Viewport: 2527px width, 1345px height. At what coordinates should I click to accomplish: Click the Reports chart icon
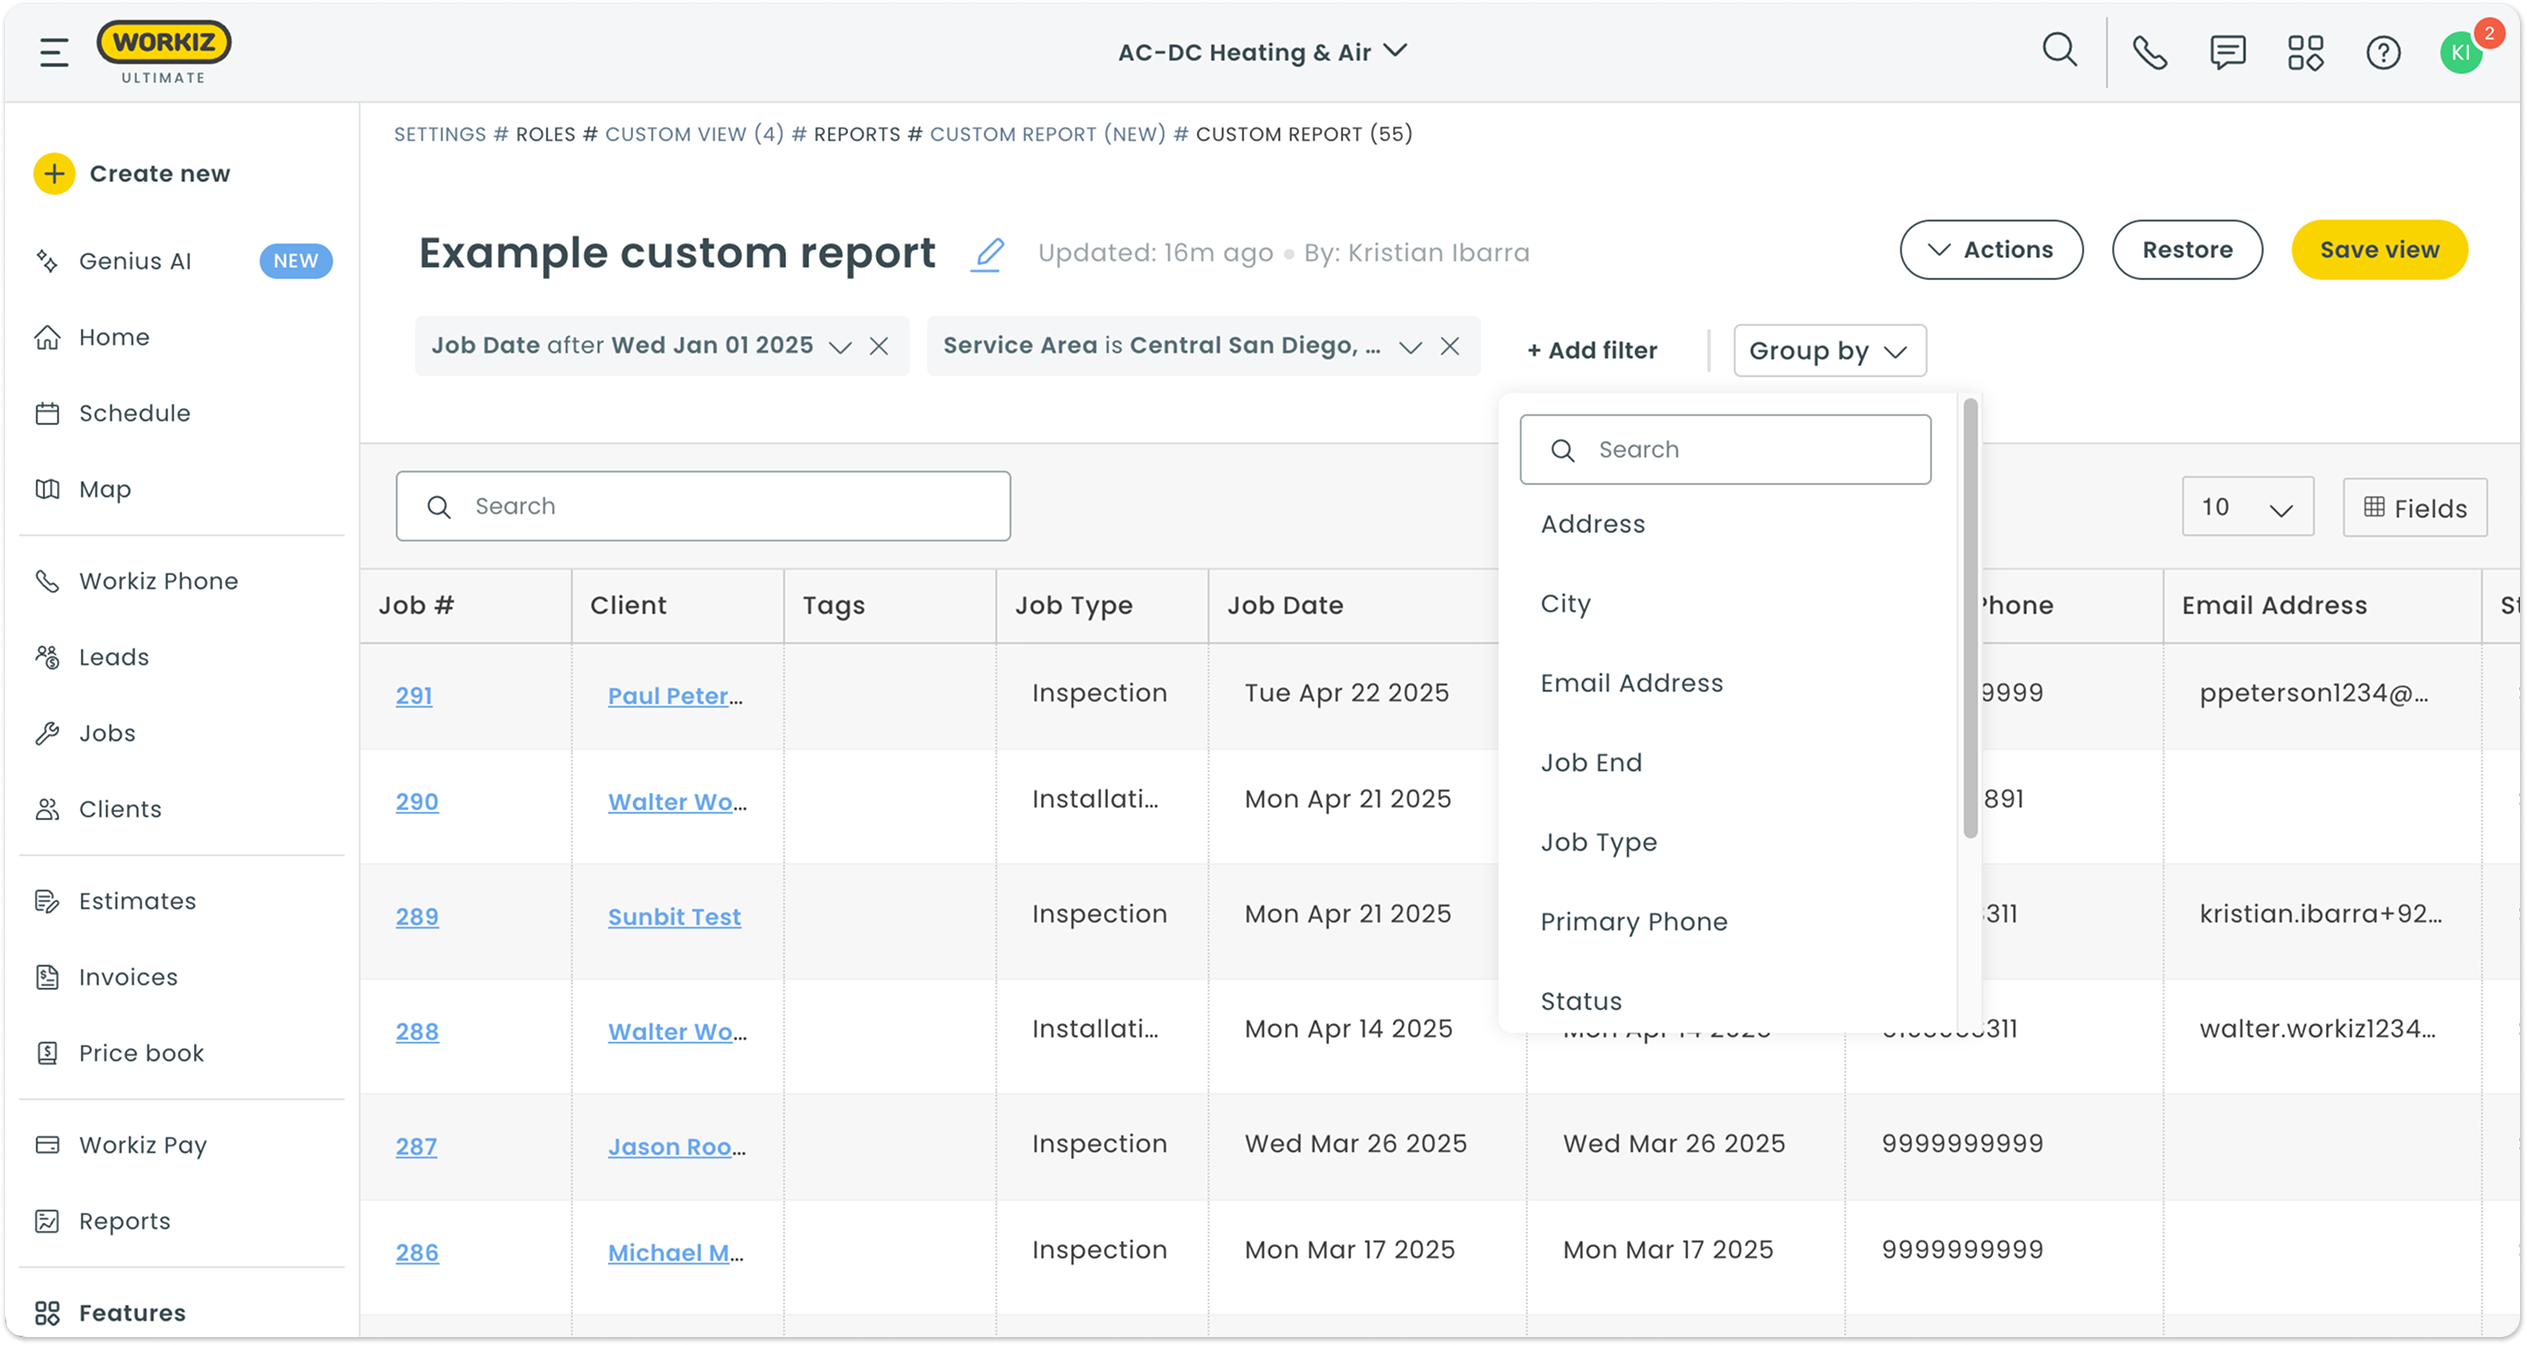point(47,1221)
